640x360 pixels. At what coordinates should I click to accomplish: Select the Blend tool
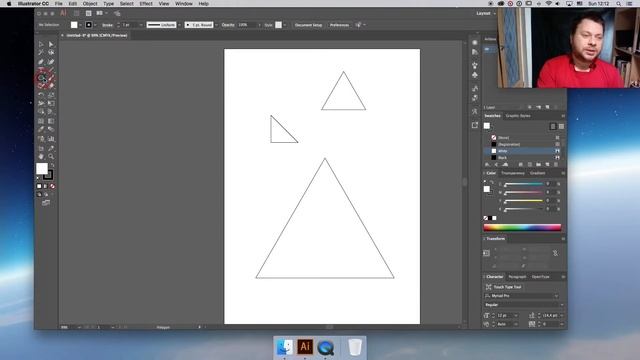pos(51,129)
